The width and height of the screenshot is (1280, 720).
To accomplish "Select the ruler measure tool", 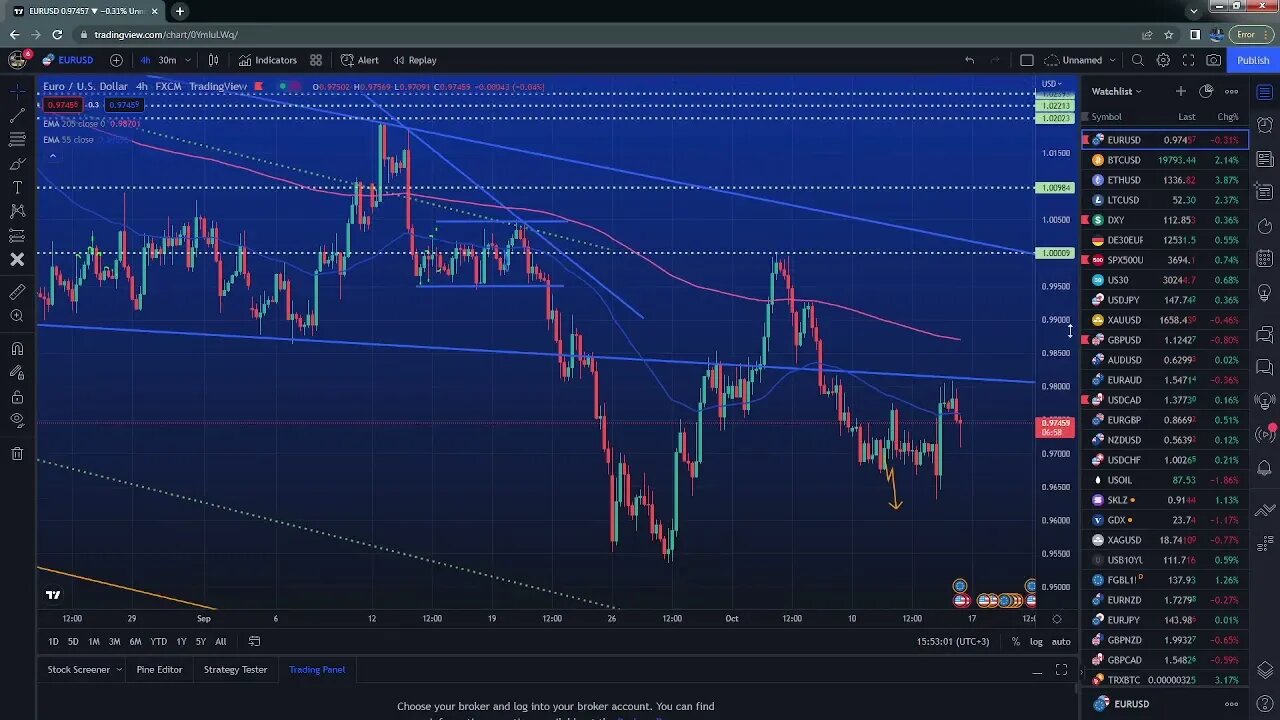I will 17,292.
